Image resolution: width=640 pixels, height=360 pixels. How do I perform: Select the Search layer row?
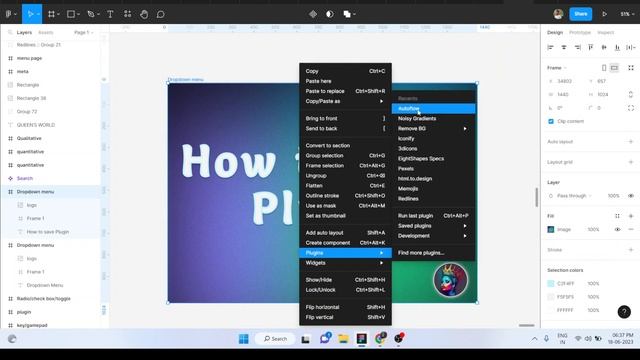click(50, 178)
